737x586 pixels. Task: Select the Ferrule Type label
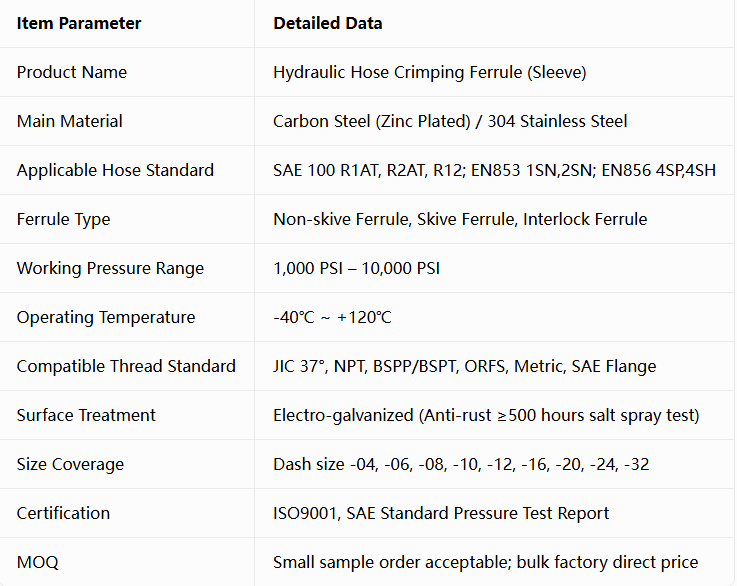(x=63, y=219)
